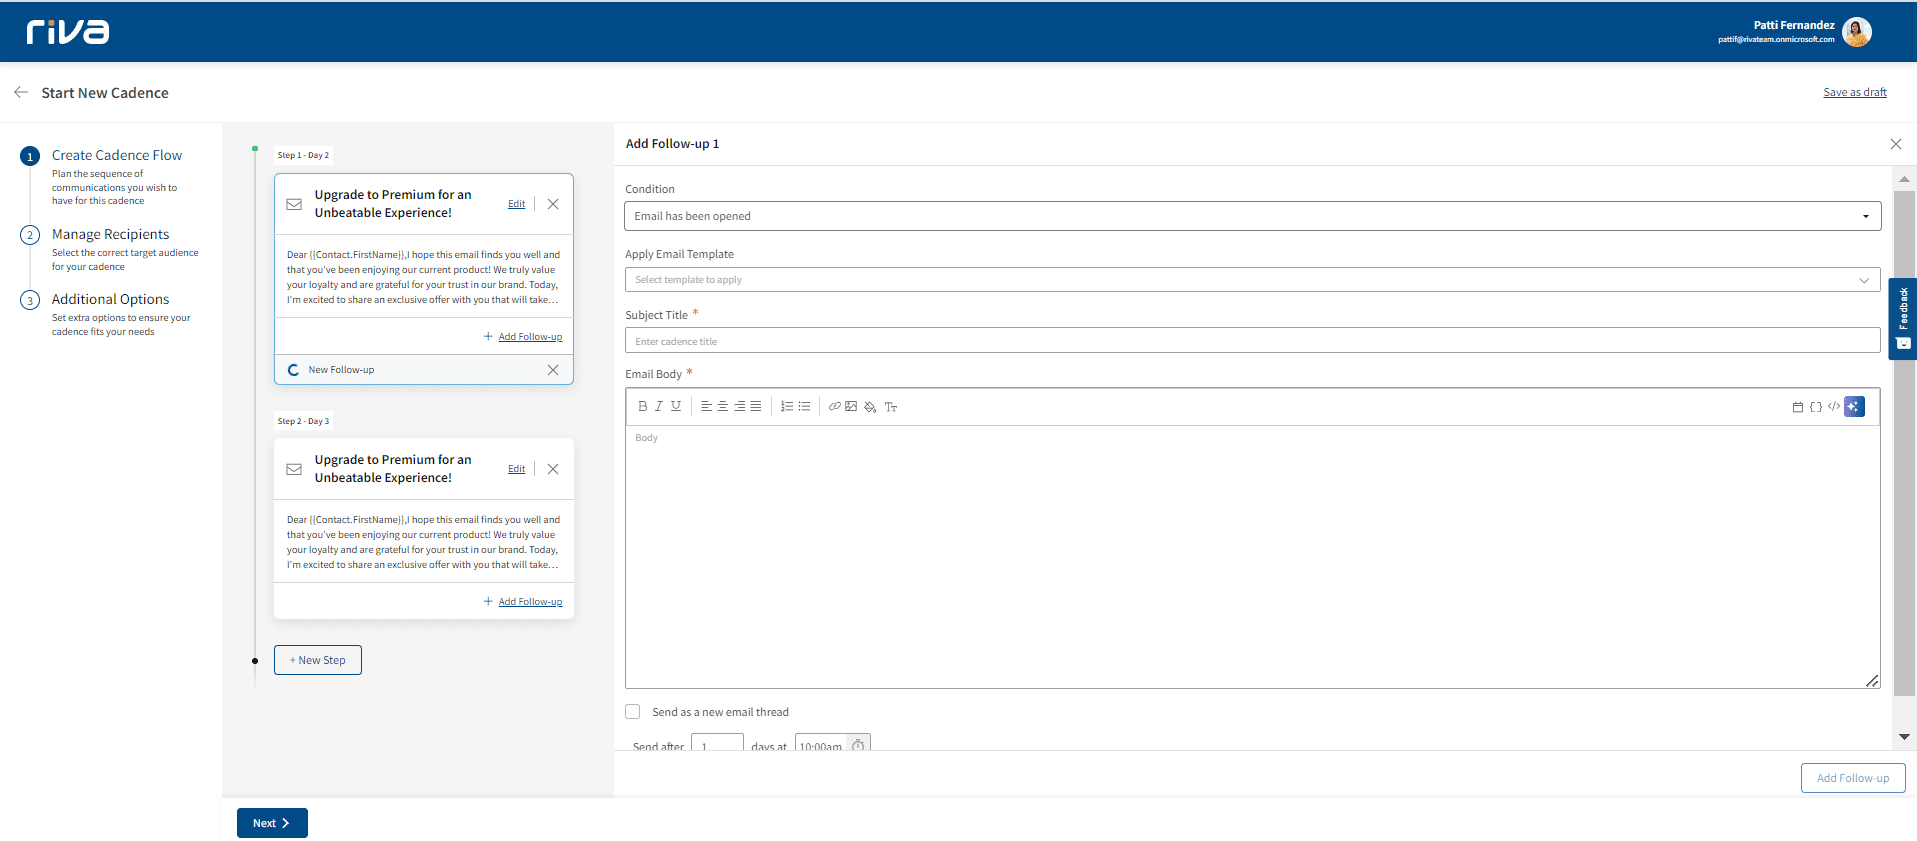Go to Manage Recipients step
The width and height of the screenshot is (1917, 841).
pos(110,234)
